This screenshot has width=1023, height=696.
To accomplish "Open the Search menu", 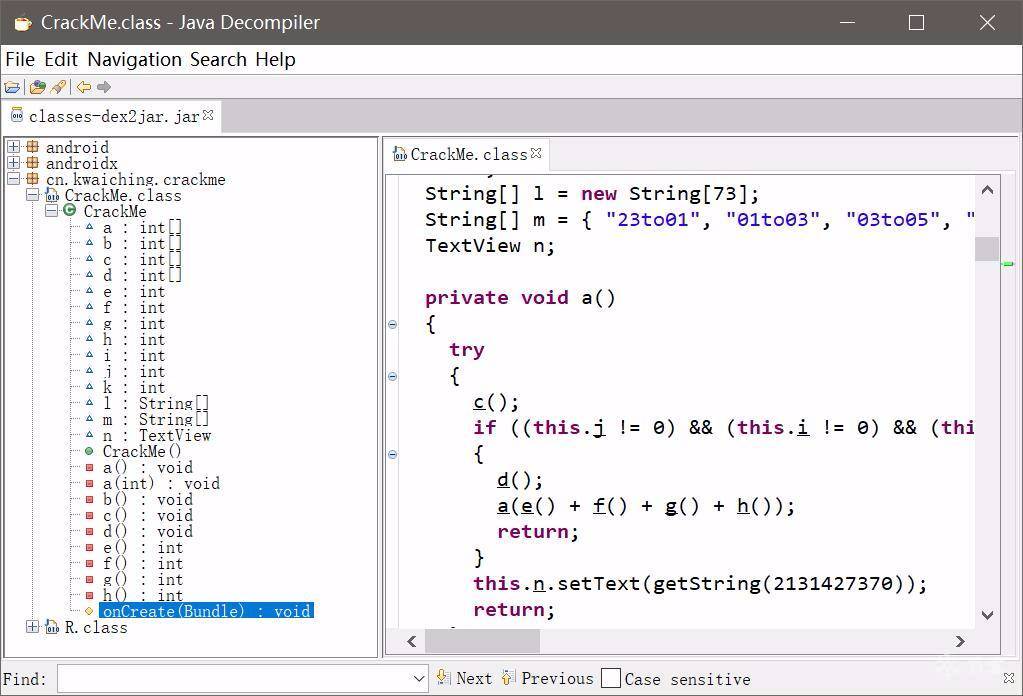I will [218, 59].
